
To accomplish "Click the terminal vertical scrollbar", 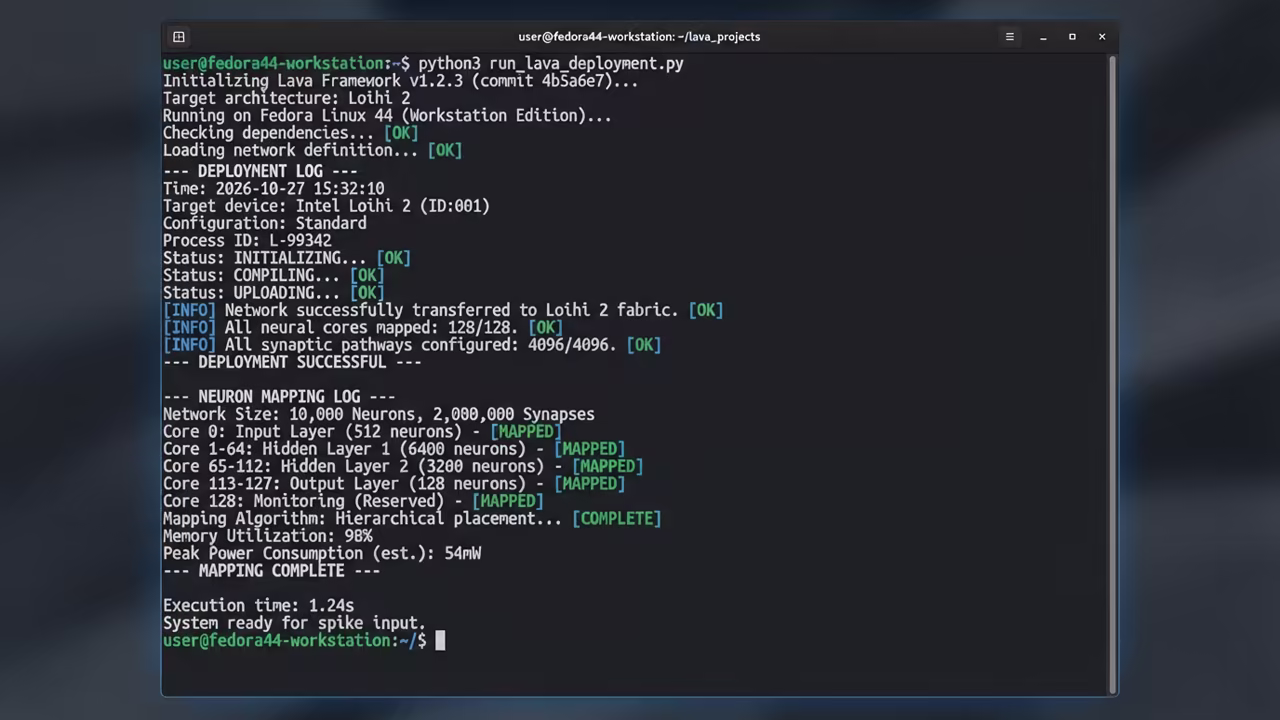I will coord(1112,373).
